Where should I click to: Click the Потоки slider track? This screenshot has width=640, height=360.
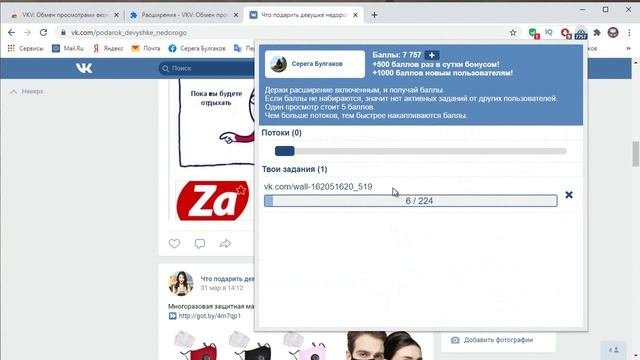[x=421, y=151]
